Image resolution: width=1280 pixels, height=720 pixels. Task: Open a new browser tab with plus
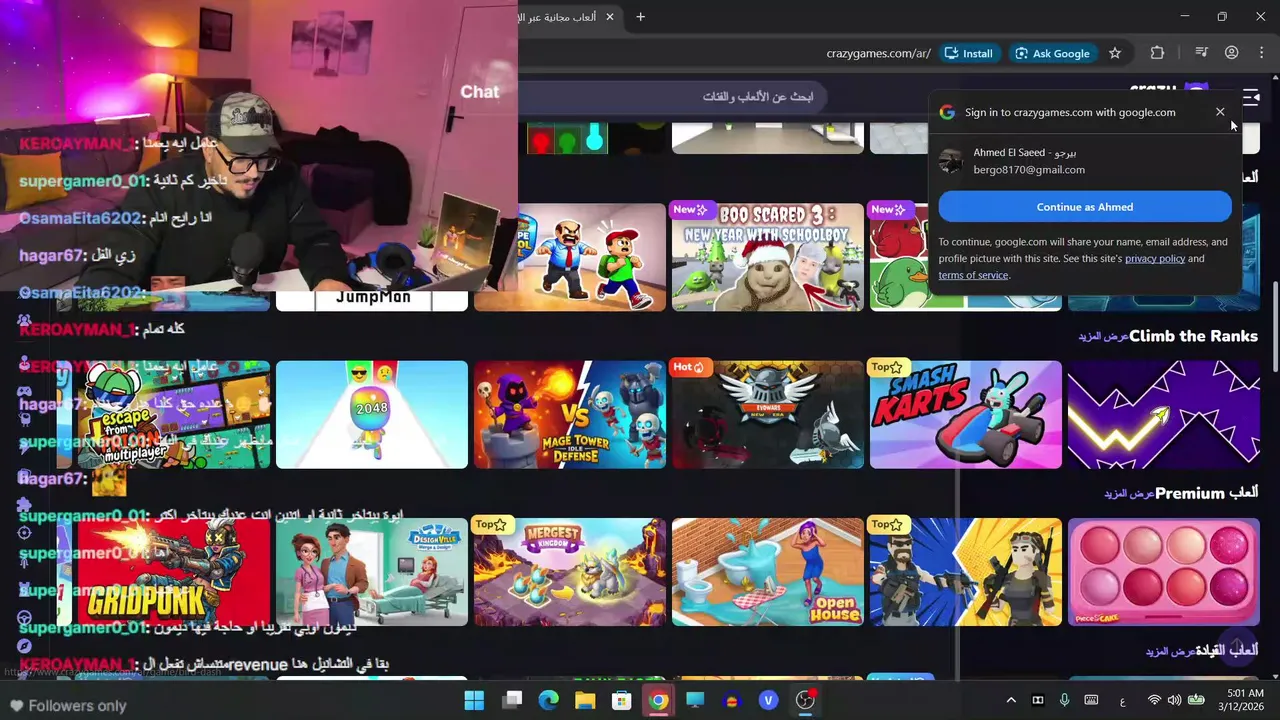click(x=641, y=16)
